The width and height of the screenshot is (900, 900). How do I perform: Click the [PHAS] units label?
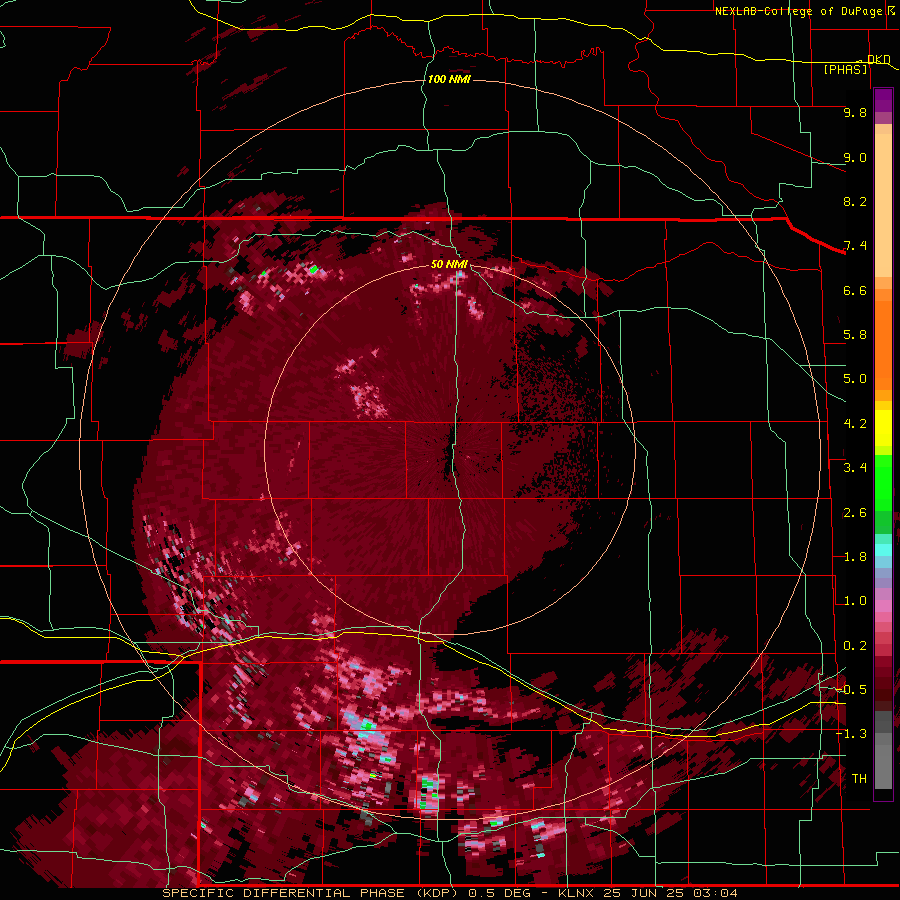(845, 69)
